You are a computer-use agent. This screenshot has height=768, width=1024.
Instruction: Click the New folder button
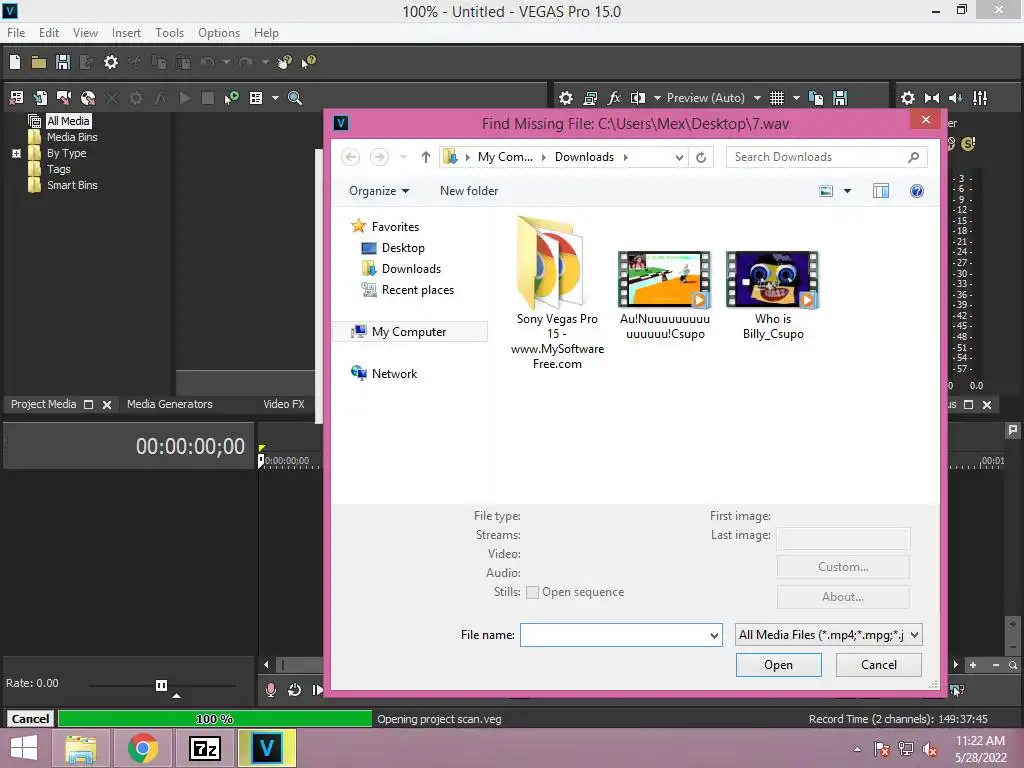pos(469,191)
